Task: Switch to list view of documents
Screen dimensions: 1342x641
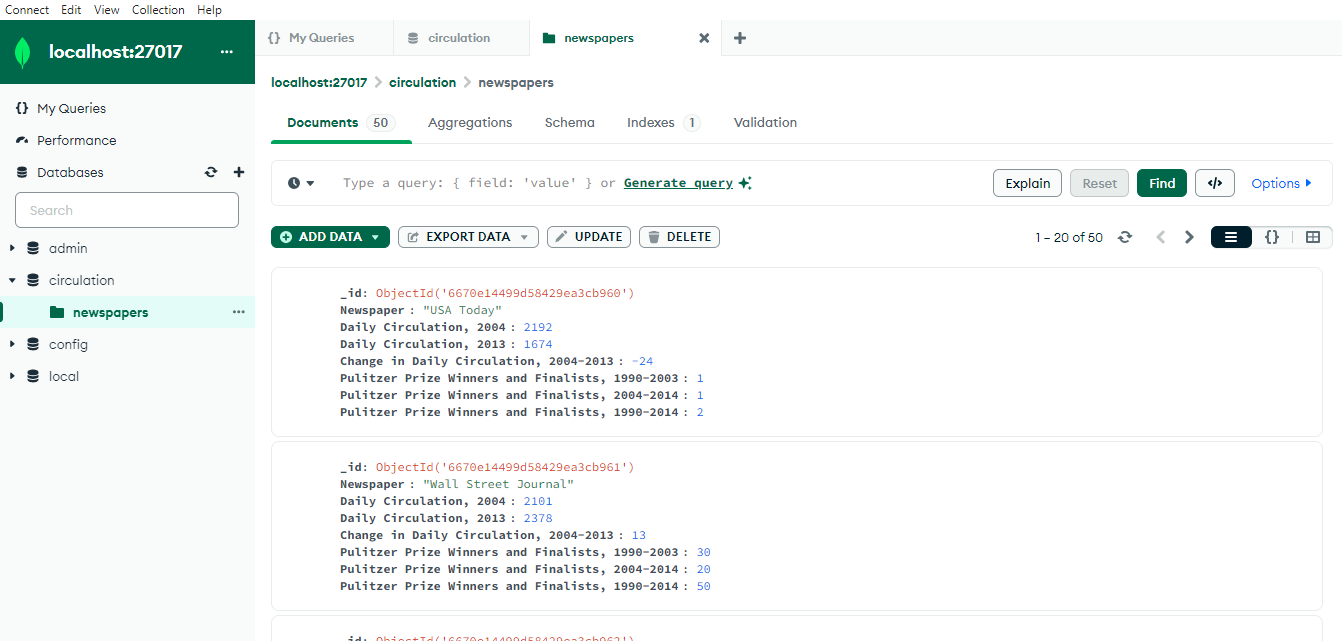Action: [x=1231, y=237]
